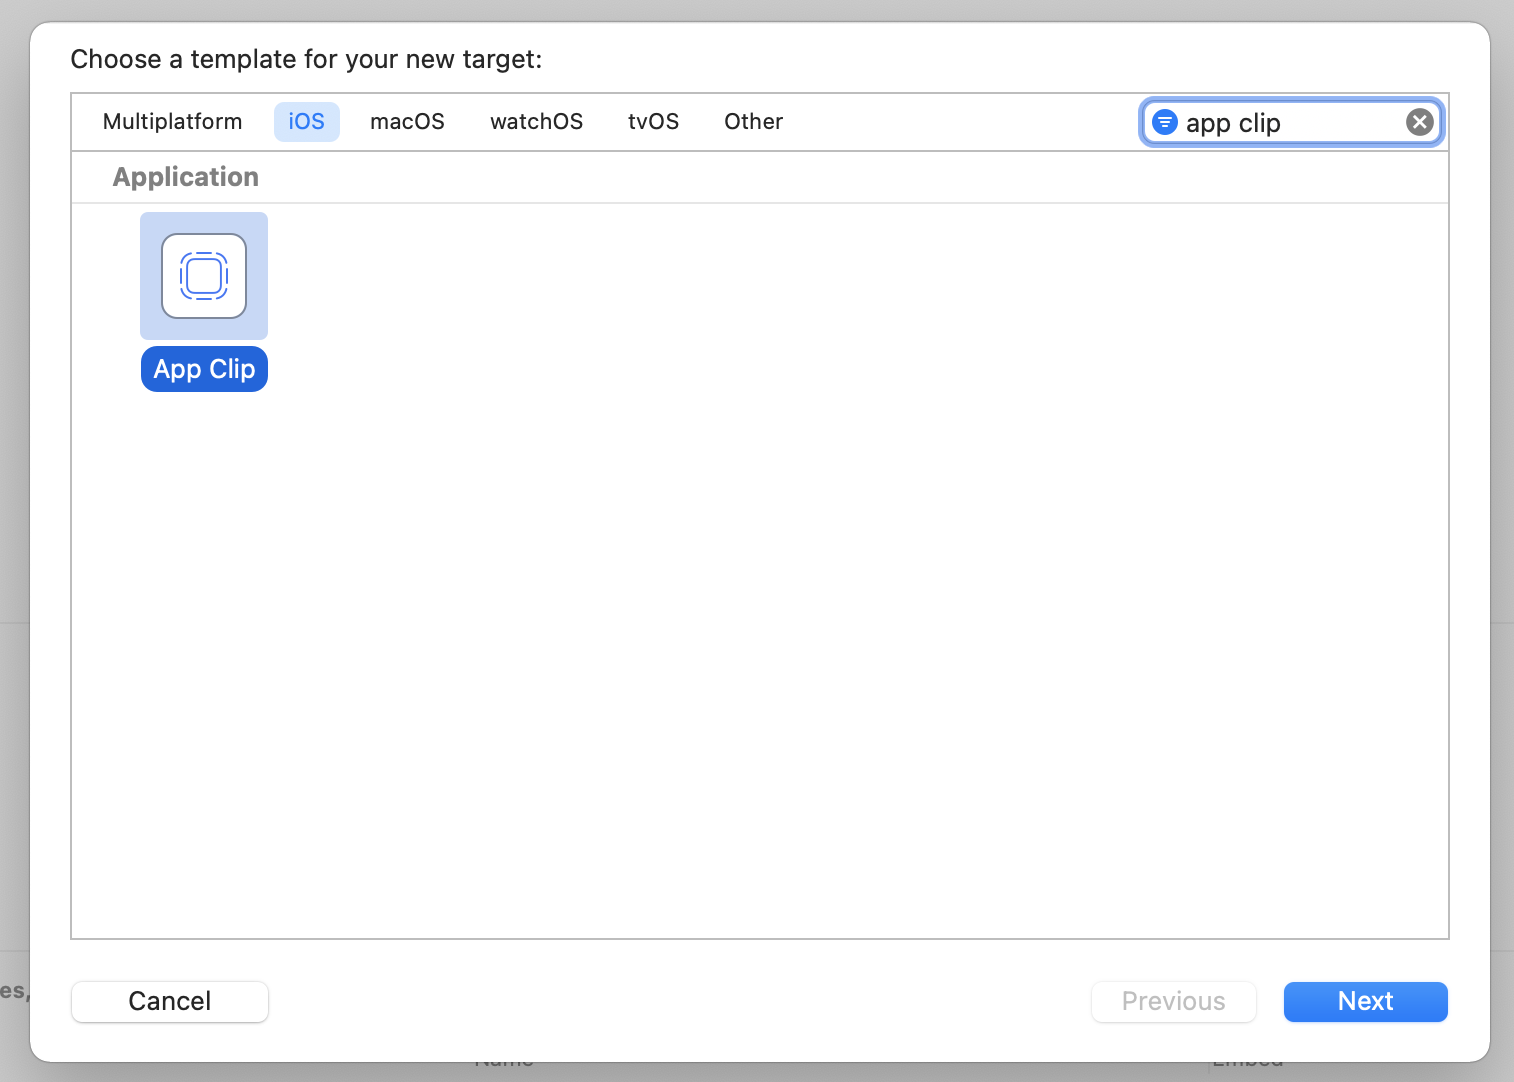Clear the search field text
The height and width of the screenshot is (1082, 1514).
[1420, 122]
